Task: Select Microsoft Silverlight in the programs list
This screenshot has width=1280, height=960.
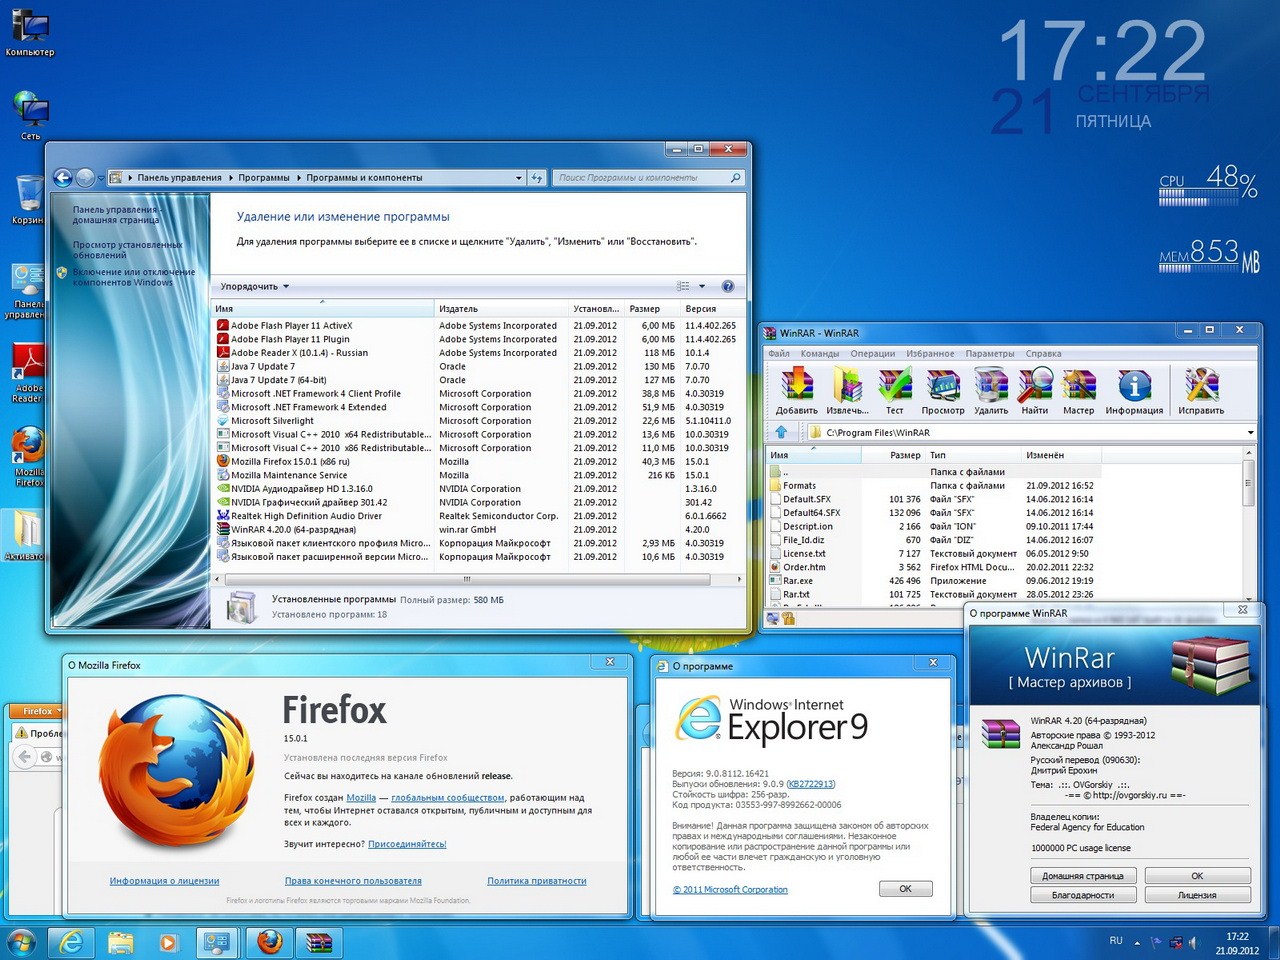Action: click(478, 421)
